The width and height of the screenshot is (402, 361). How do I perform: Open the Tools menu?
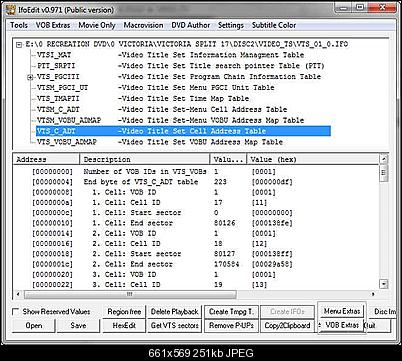tap(19, 25)
